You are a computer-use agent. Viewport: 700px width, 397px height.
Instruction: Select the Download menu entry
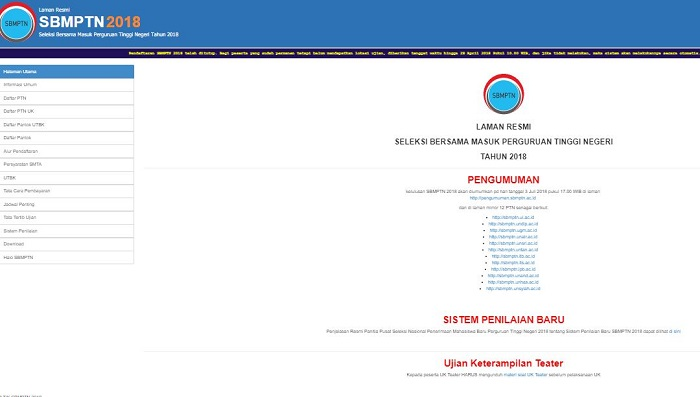[67, 244]
